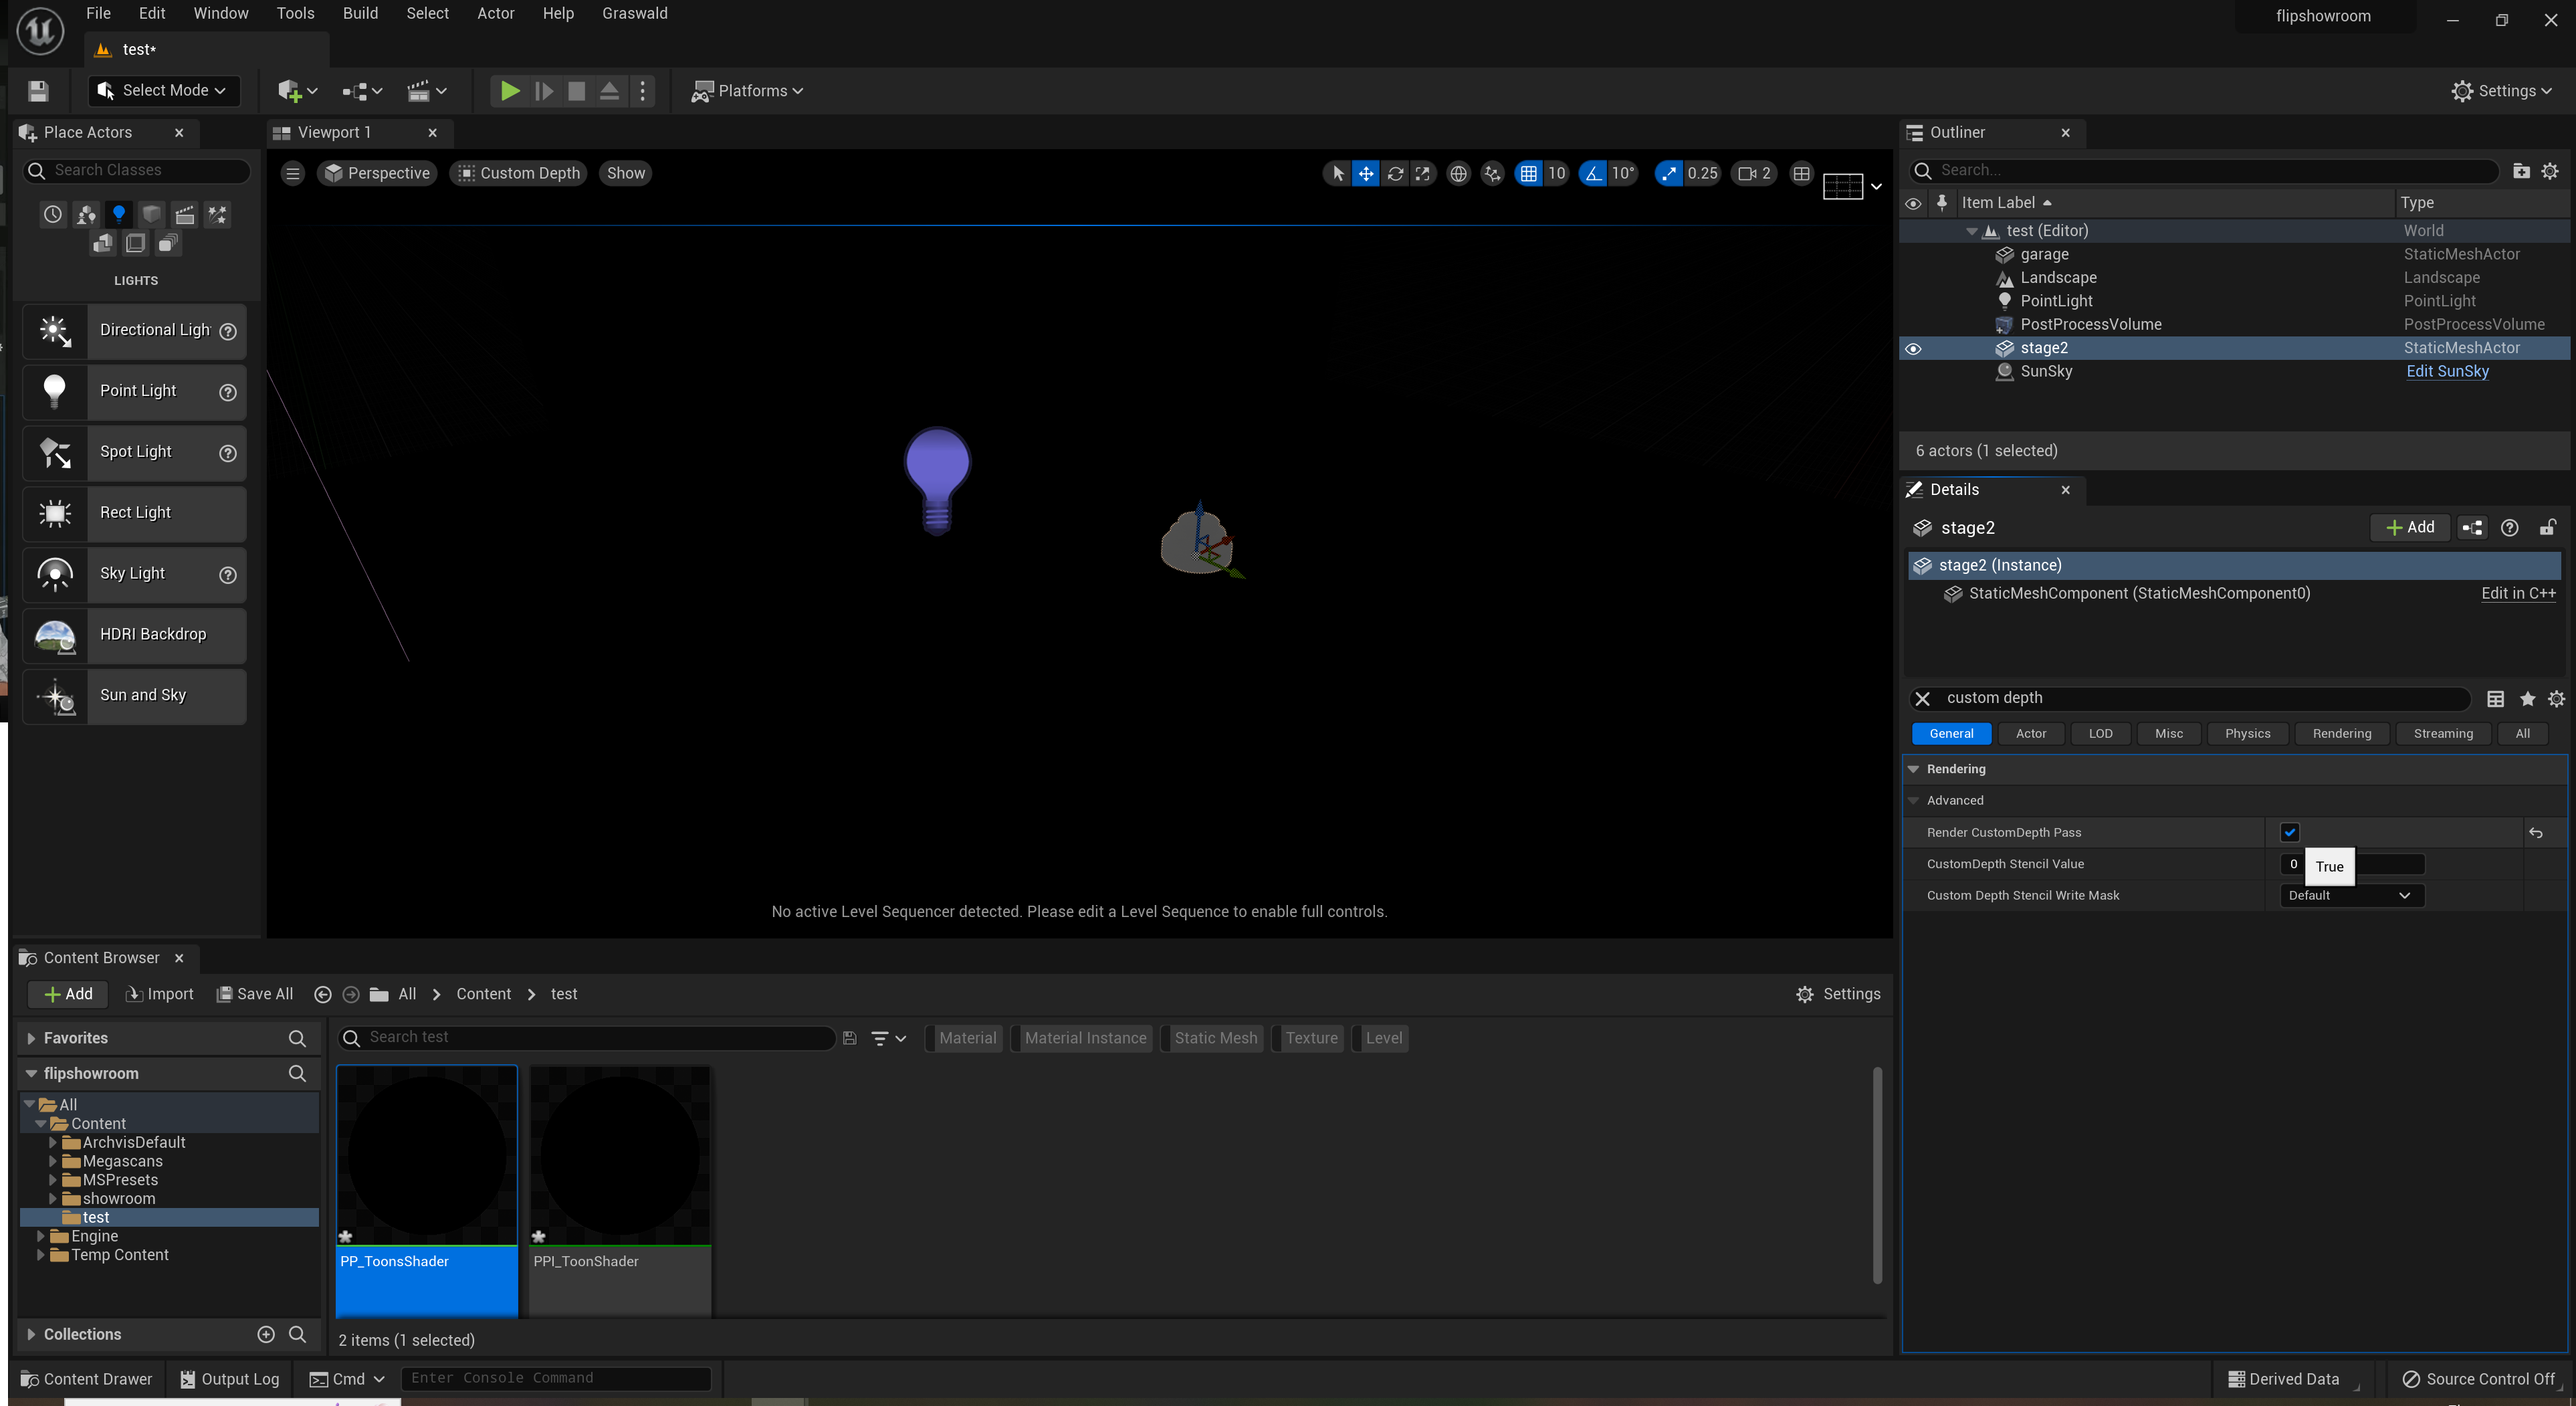The width and height of the screenshot is (2576, 1406).
Task: Toggle grid snapping icon in viewport
Action: coord(1529,173)
